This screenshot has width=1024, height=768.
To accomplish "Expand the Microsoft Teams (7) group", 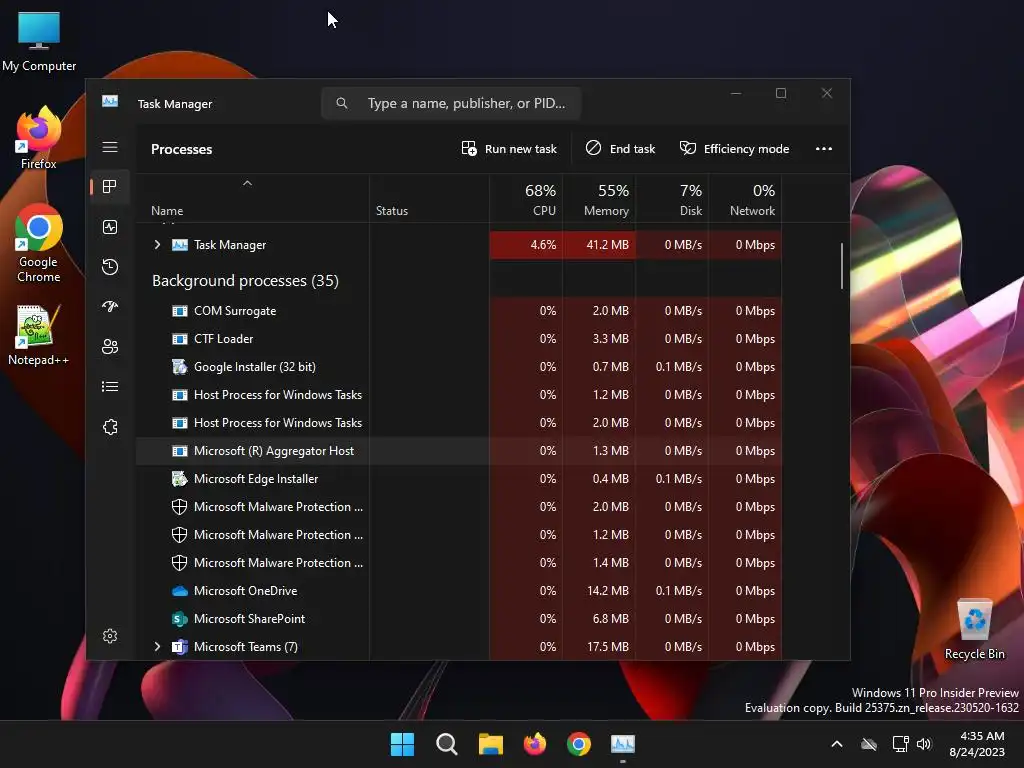I will tap(157, 647).
